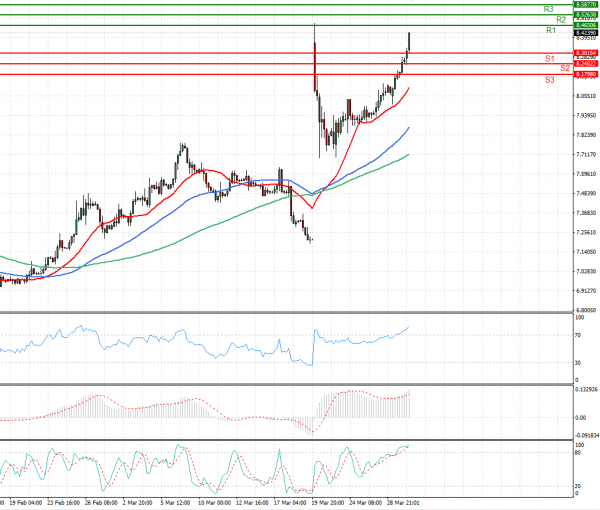Click the 26 Feb 08:00 date label
600x510 pixels.
click(x=101, y=503)
